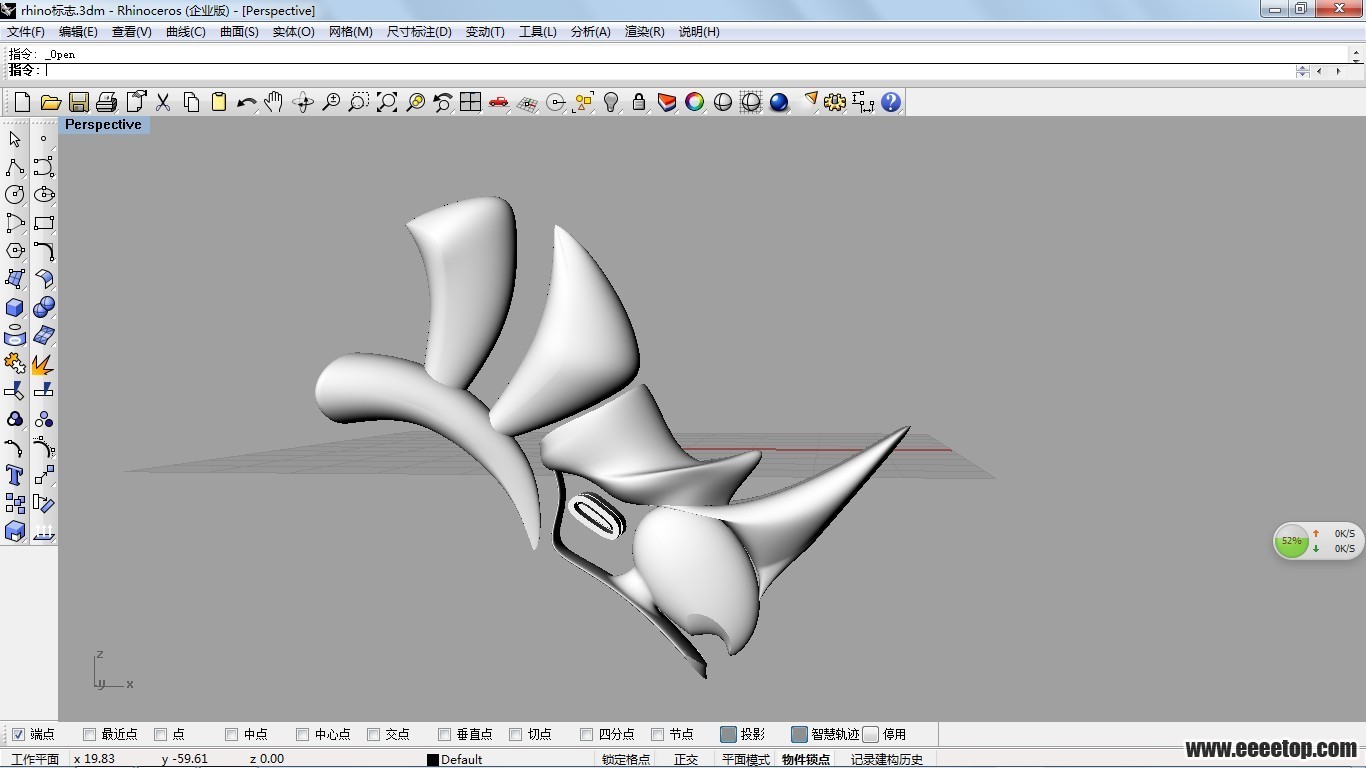The width and height of the screenshot is (1366, 768).
Task: Click the New file icon
Action: pyautogui.click(x=22, y=102)
